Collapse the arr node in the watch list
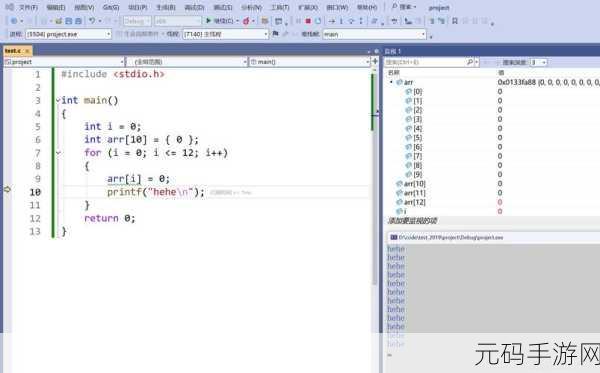The width and height of the screenshot is (600, 373). click(x=391, y=82)
